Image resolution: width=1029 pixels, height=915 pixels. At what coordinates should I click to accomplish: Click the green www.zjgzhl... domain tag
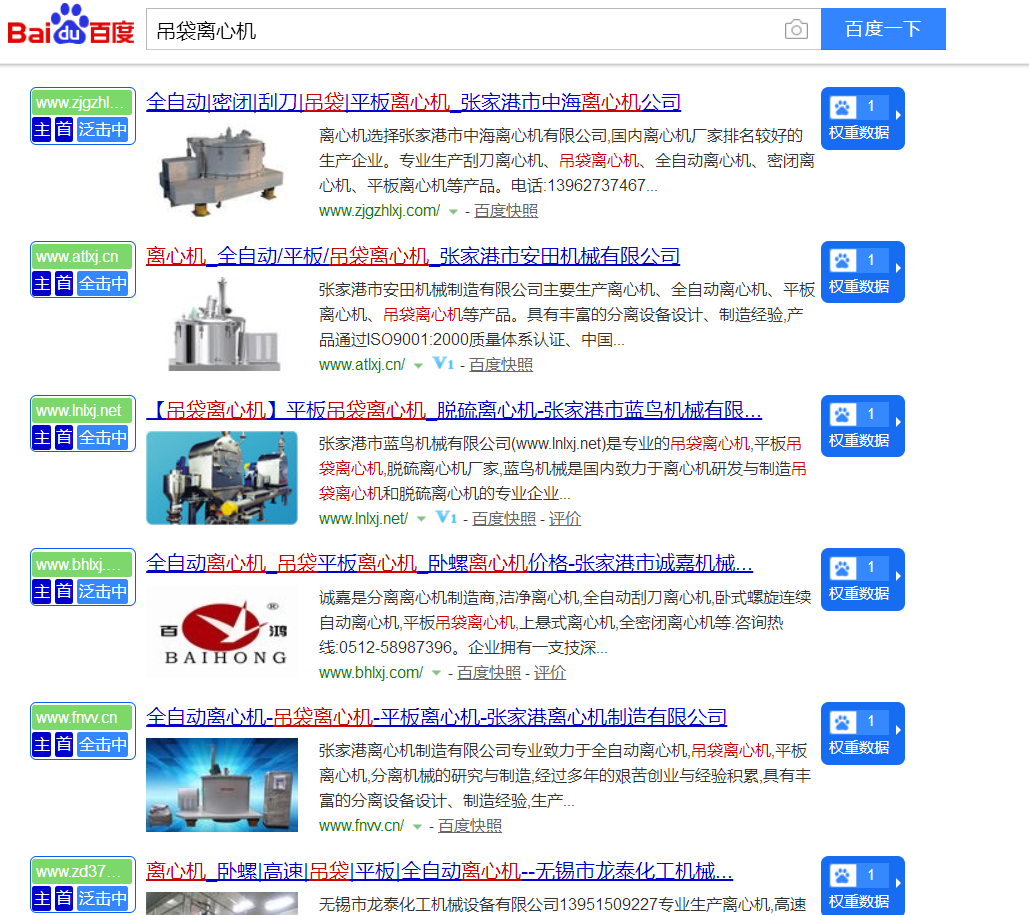pyautogui.click(x=83, y=102)
